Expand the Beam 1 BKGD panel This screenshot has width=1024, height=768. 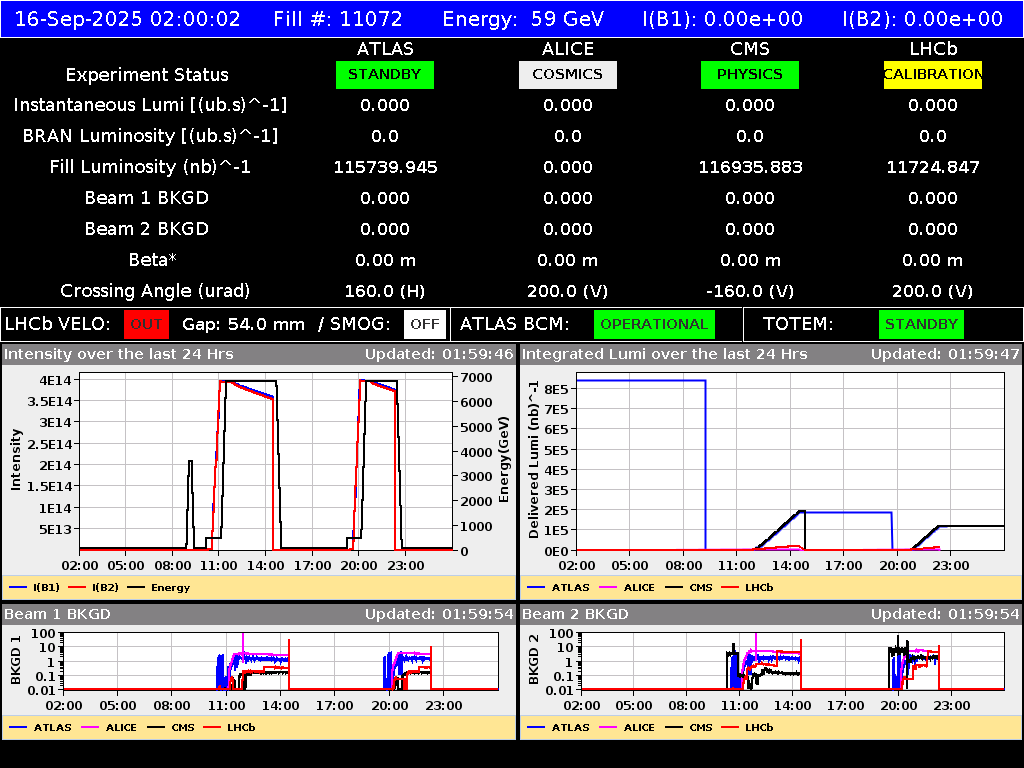[60, 614]
